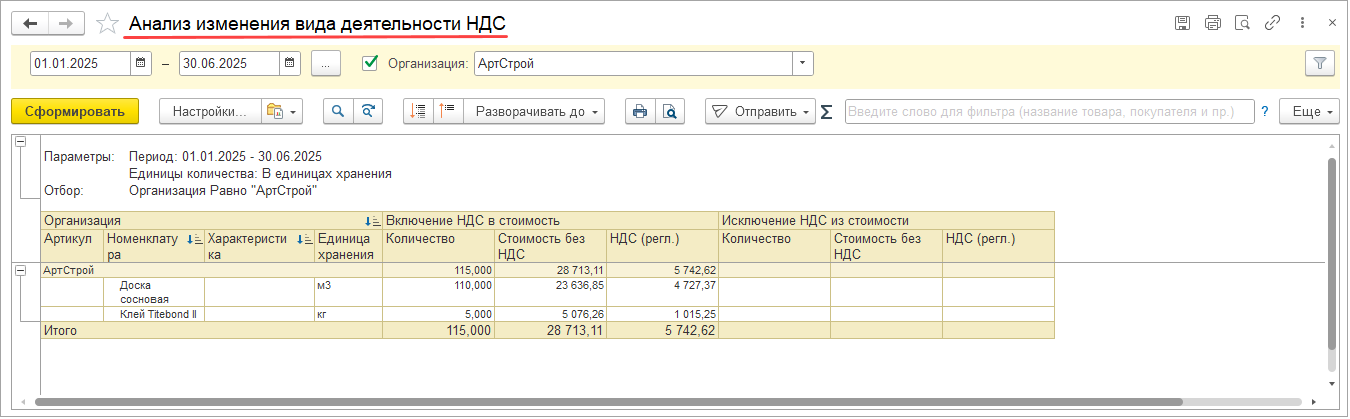Click the value 23 636,85
The width and height of the screenshot is (1350, 419).
(x=550, y=292)
